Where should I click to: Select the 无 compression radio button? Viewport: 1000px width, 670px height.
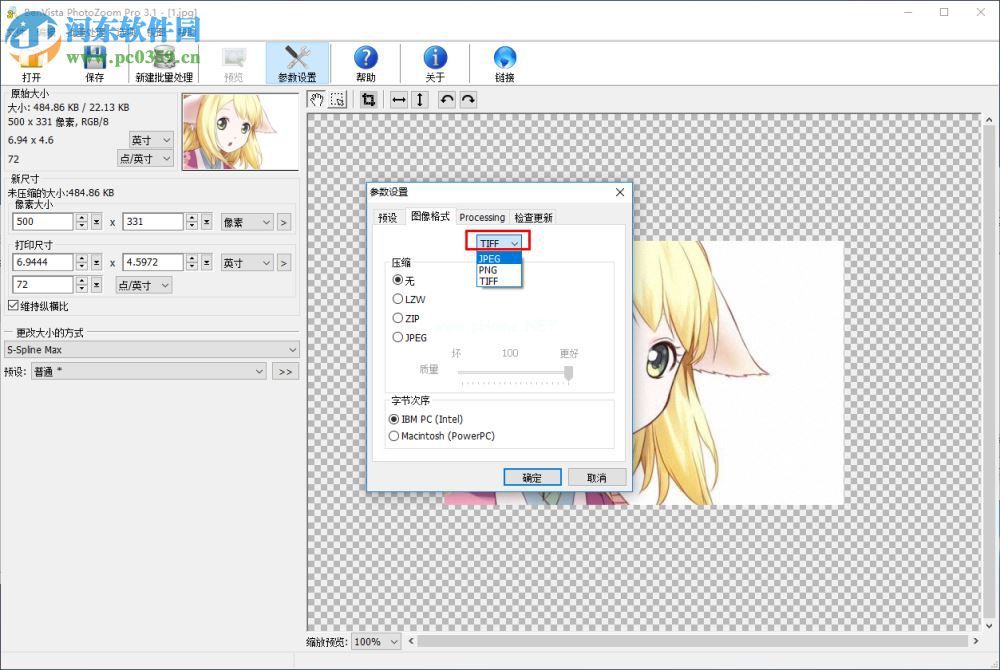398,280
